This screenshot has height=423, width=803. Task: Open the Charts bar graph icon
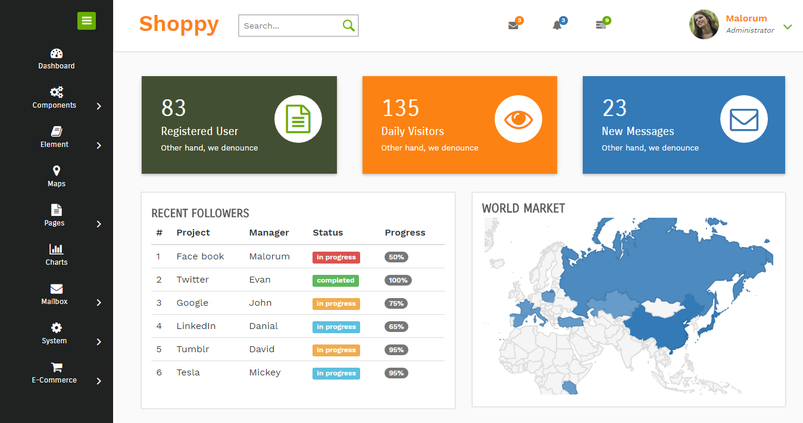point(56,249)
